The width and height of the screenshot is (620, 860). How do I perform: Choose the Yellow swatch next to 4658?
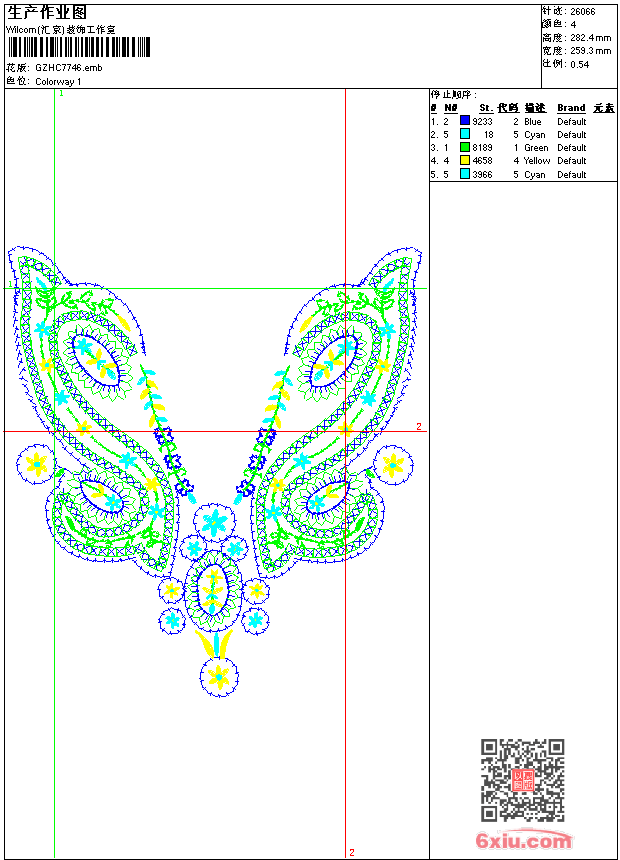465,160
